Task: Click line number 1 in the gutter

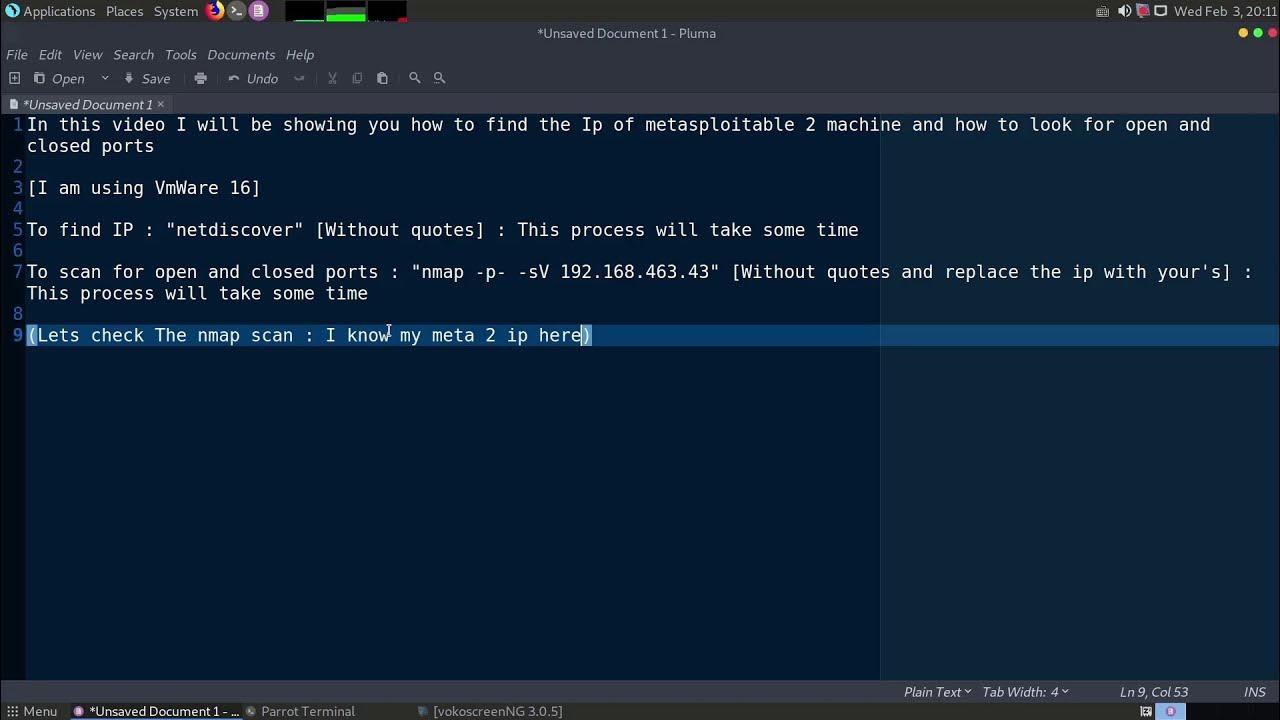Action: click(x=18, y=125)
